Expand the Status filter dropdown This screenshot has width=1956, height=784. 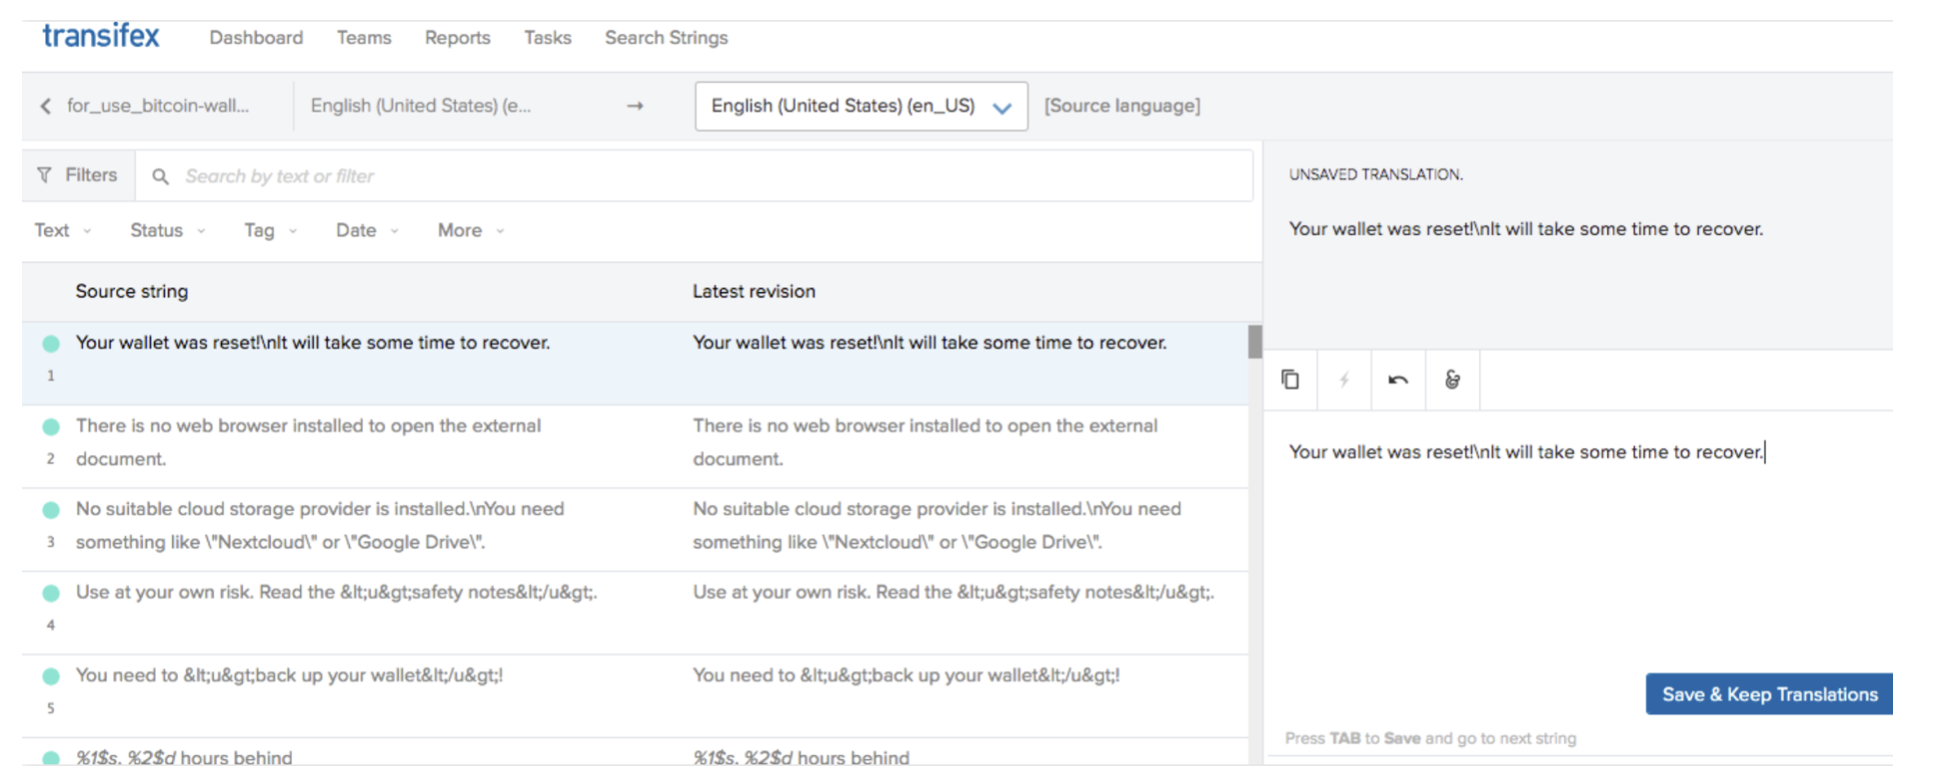click(167, 231)
